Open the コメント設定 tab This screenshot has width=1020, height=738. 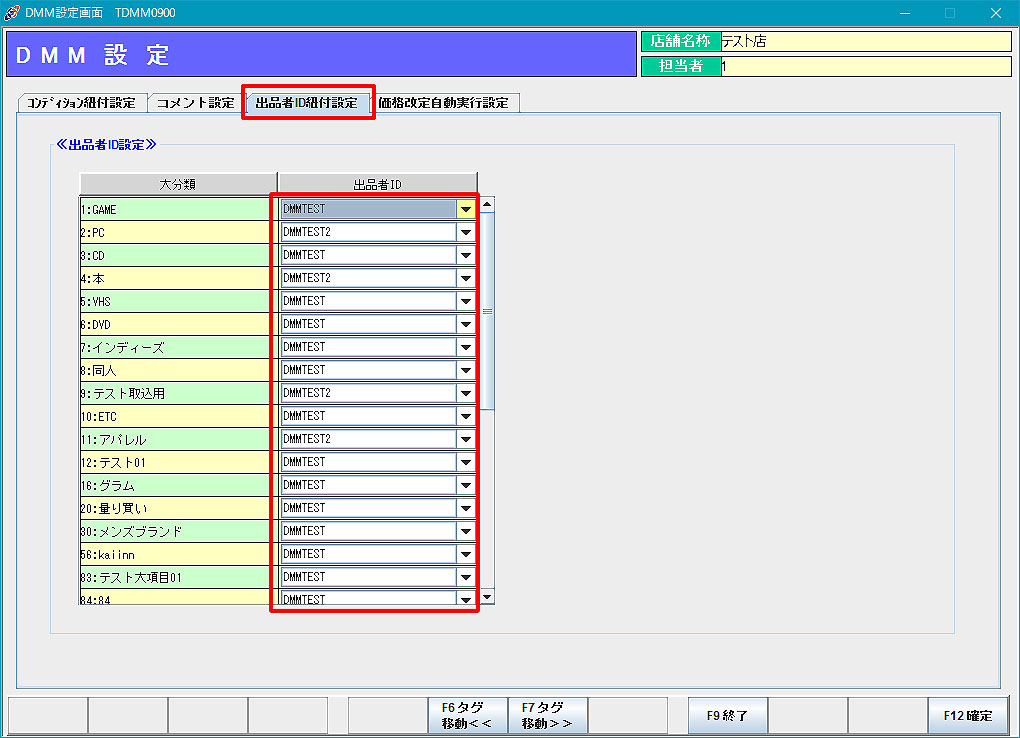195,103
